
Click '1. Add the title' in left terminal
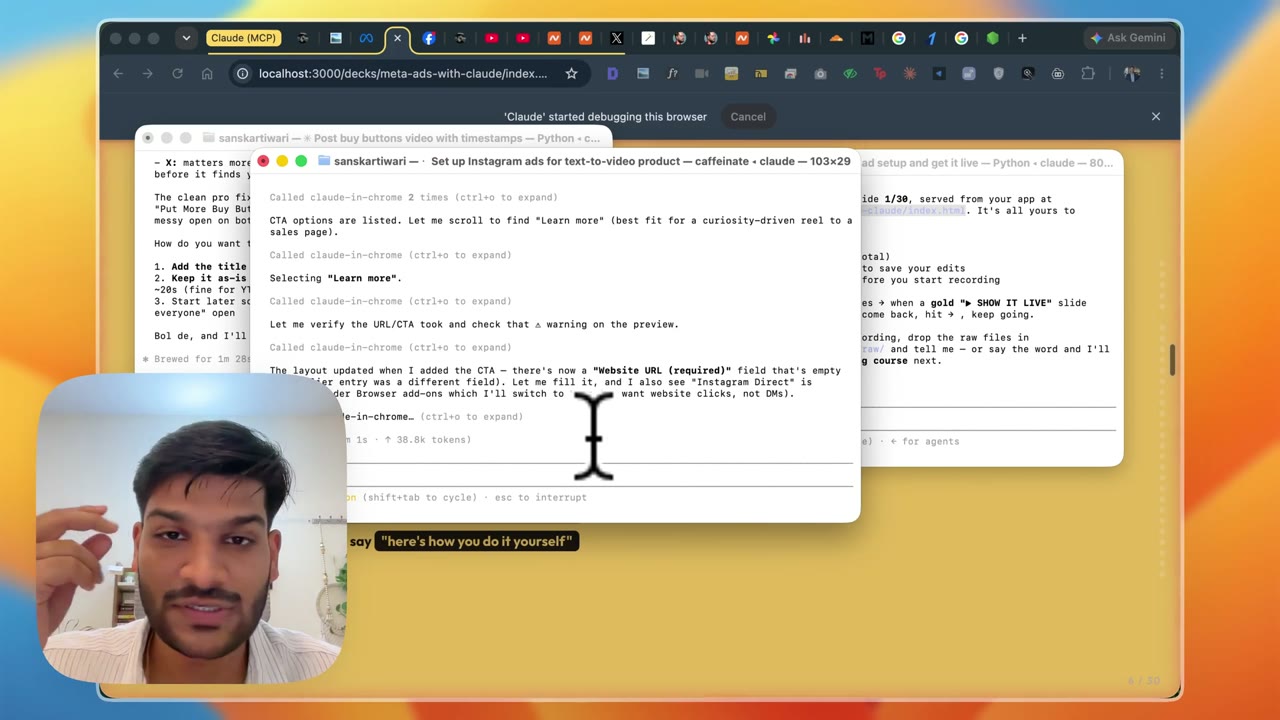point(200,266)
